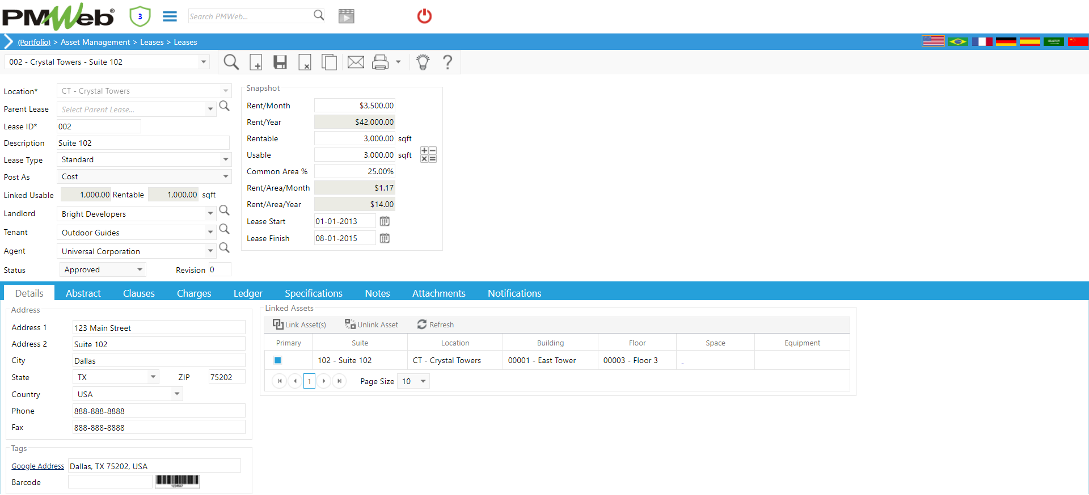Open the Status Approved dropdown

(139, 269)
